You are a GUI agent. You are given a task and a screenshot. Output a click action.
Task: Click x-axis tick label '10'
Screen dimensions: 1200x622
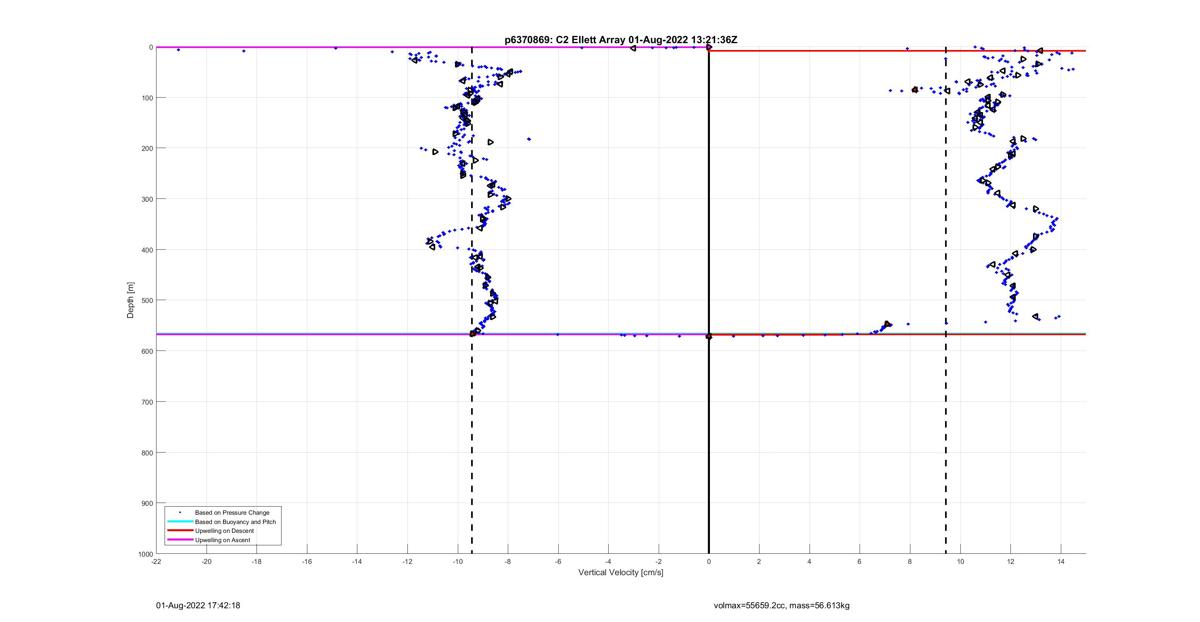[960, 561]
